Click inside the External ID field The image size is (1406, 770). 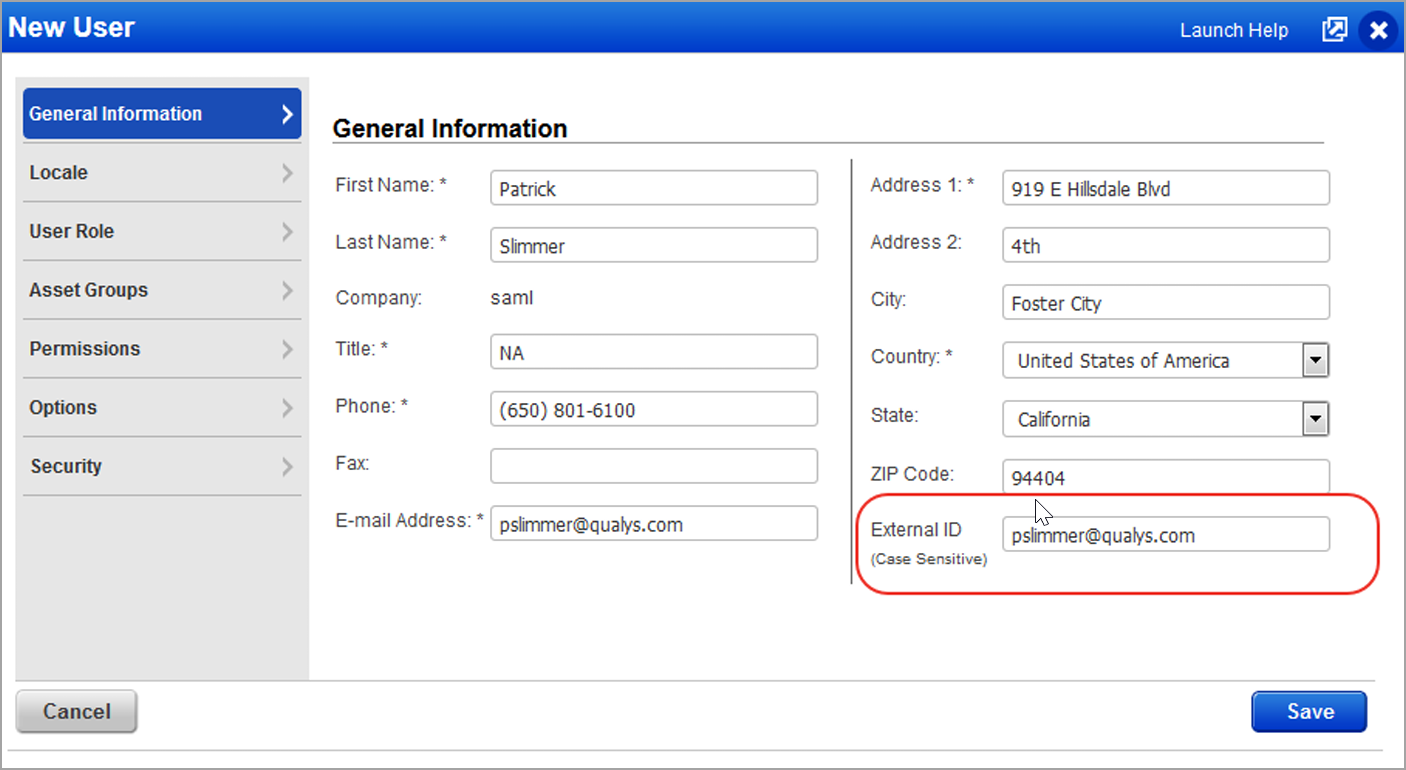coord(1165,534)
